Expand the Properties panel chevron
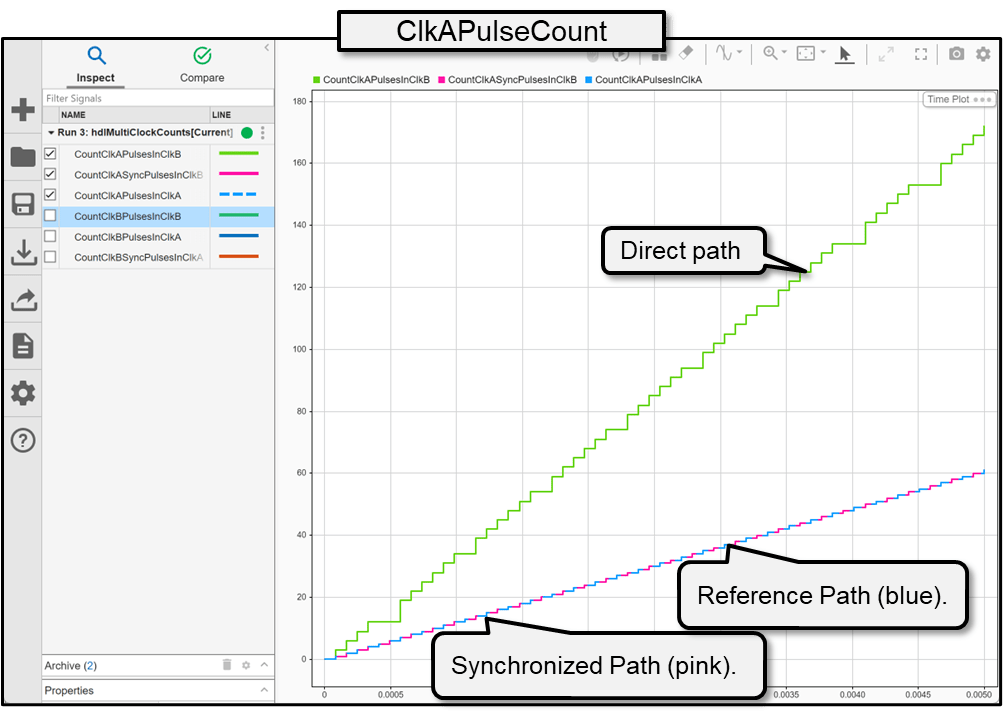1003x713 pixels. (264, 690)
